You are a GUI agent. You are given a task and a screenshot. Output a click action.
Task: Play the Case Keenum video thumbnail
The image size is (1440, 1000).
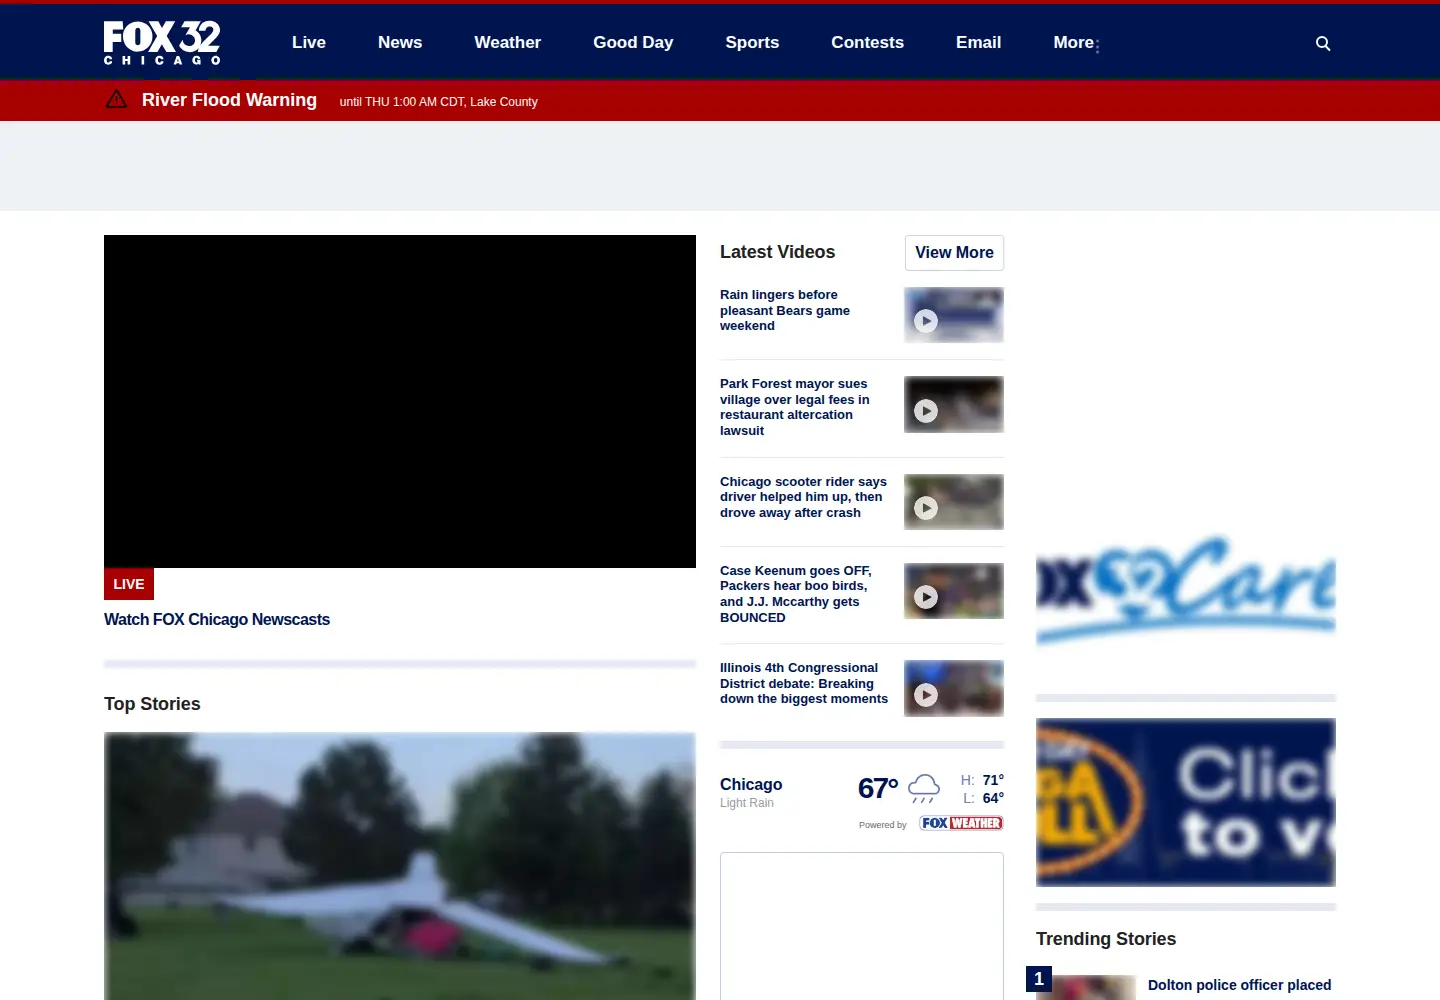954,591
